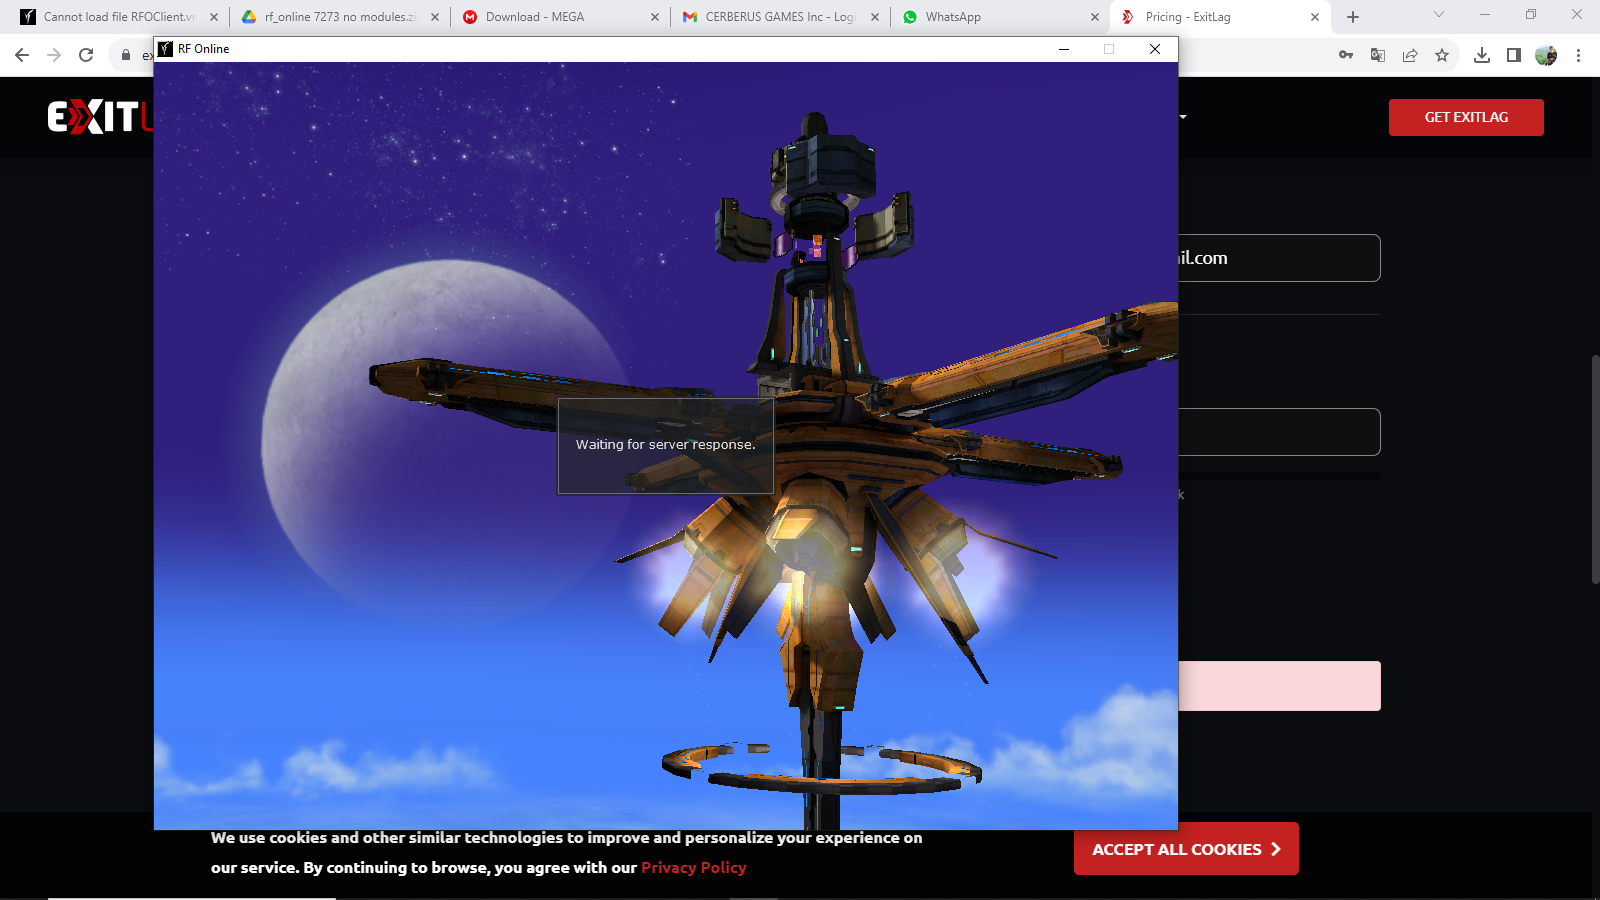This screenshot has height=900, width=1600.
Task: Open the Chrome profile avatar
Action: pos(1546,55)
